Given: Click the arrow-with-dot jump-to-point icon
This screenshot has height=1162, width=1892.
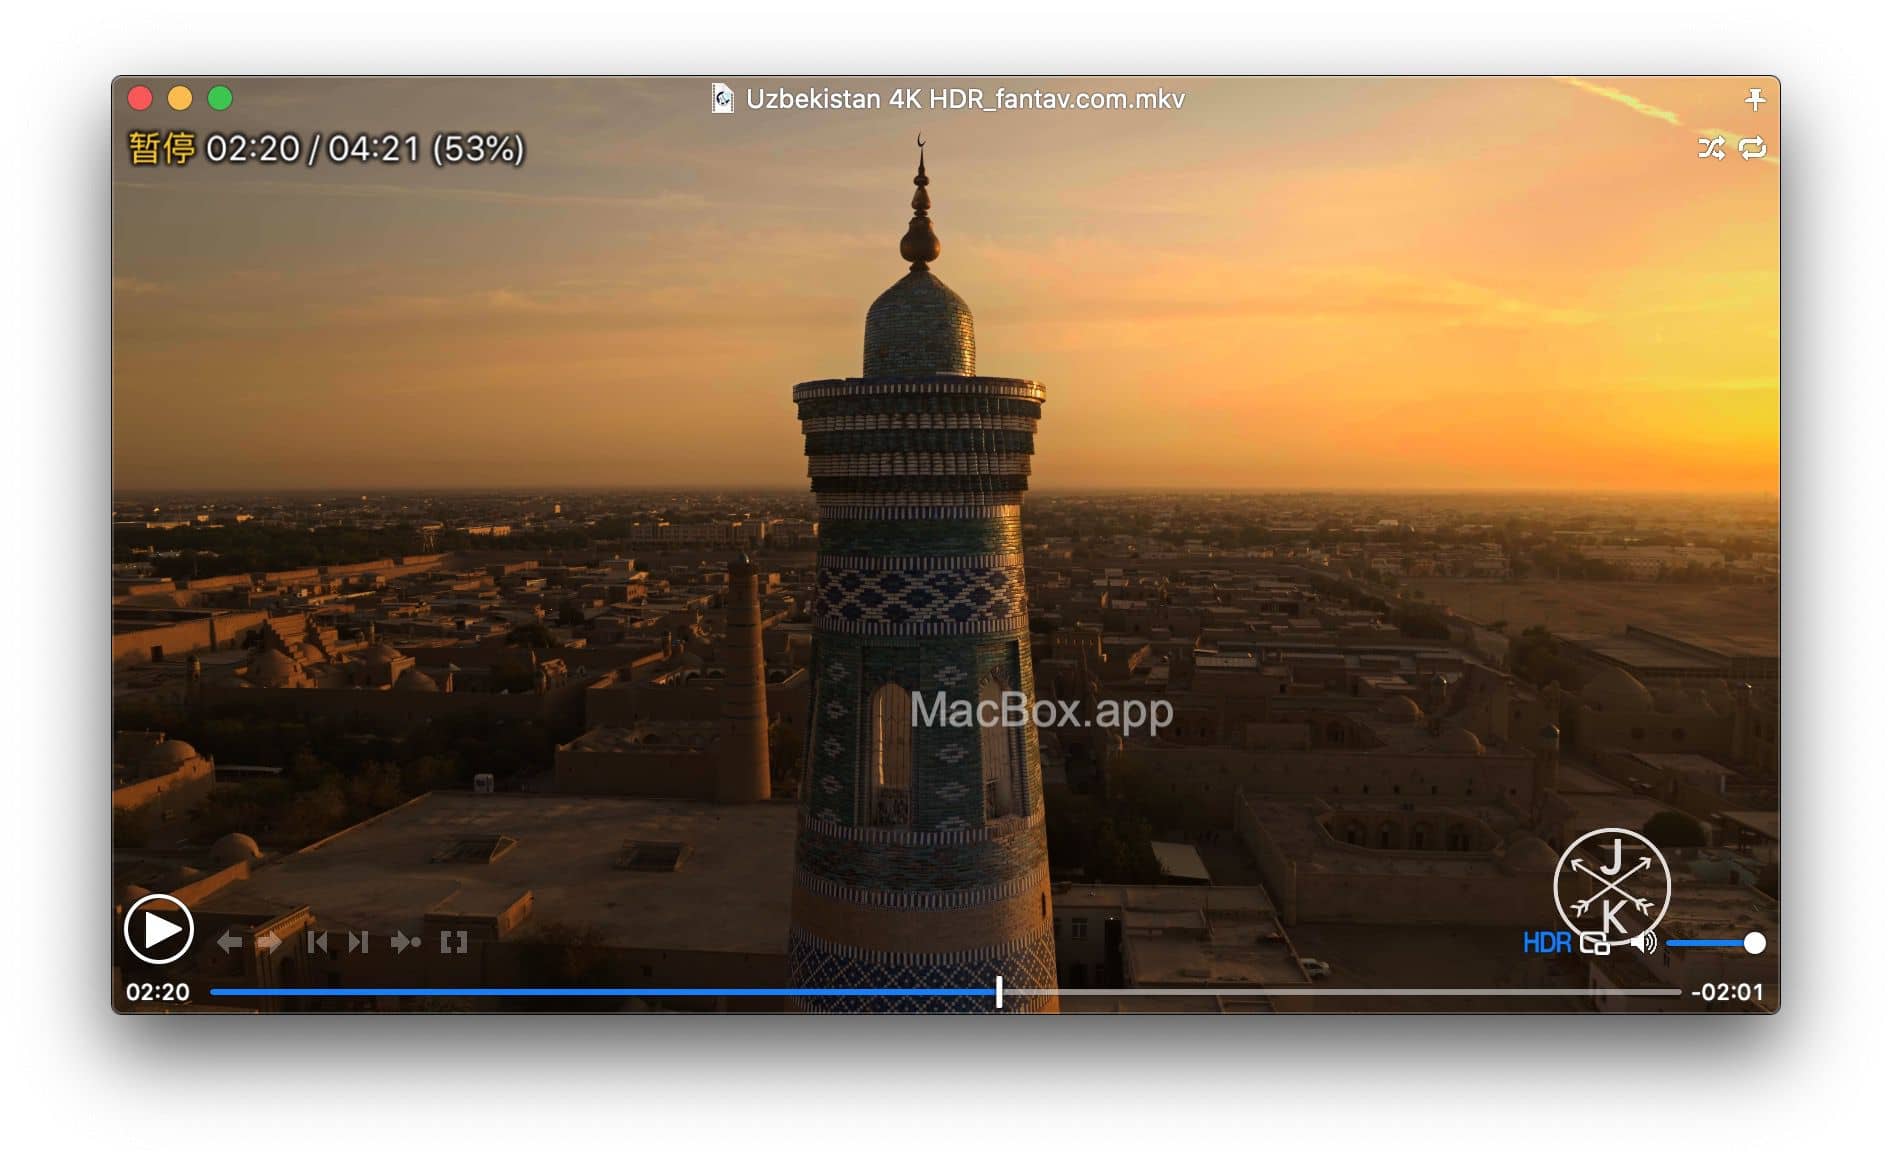Looking at the screenshot, I should 405,942.
